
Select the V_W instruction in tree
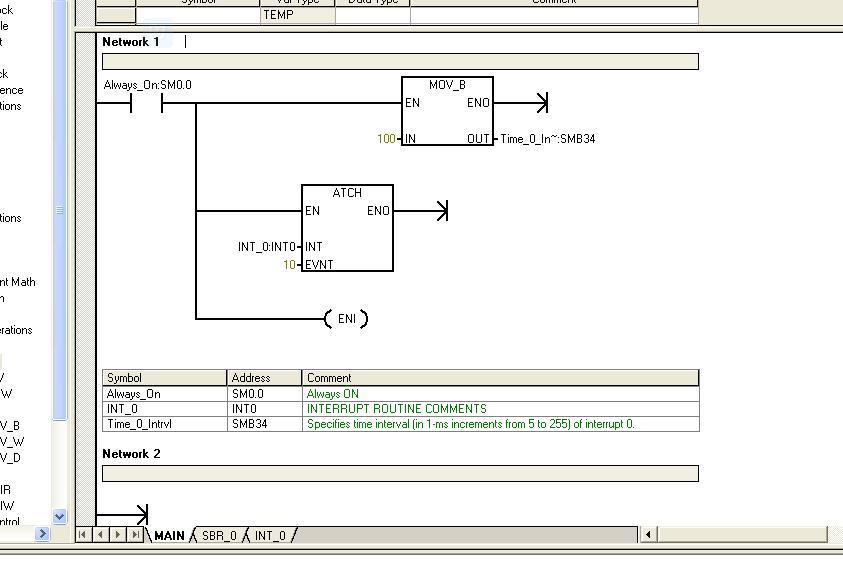[x=12, y=442]
